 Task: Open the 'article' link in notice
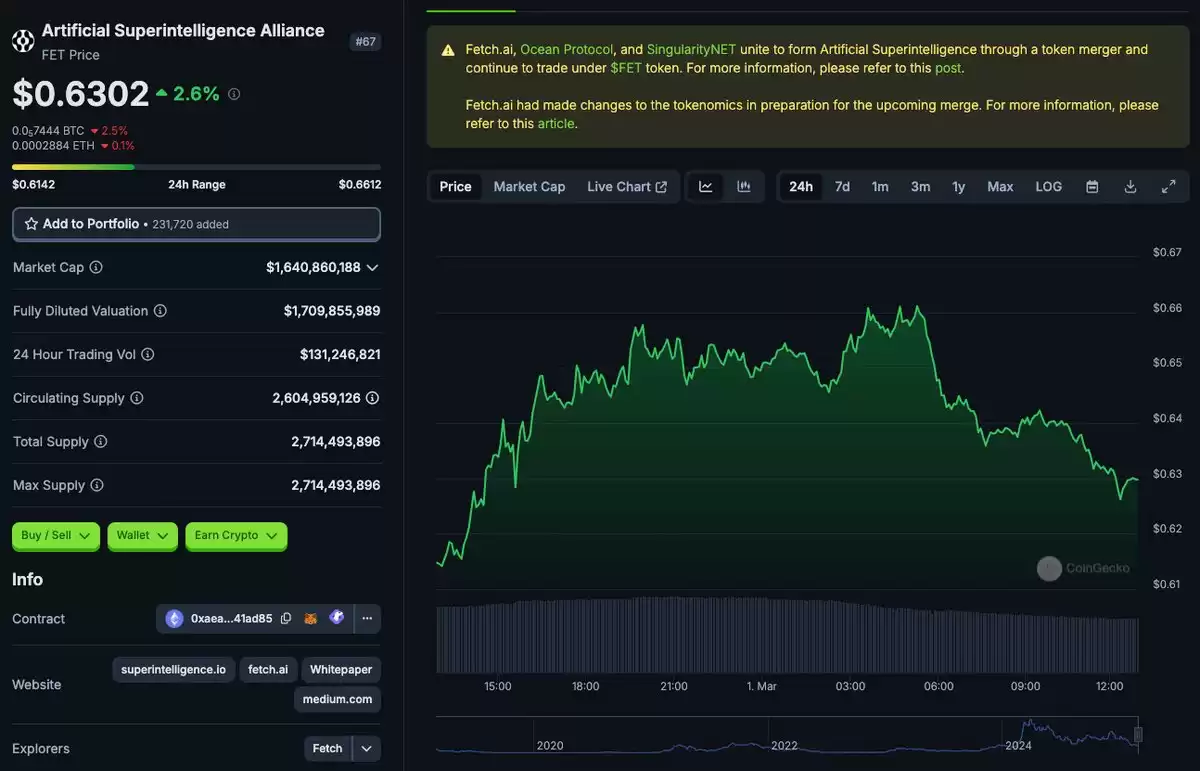556,124
